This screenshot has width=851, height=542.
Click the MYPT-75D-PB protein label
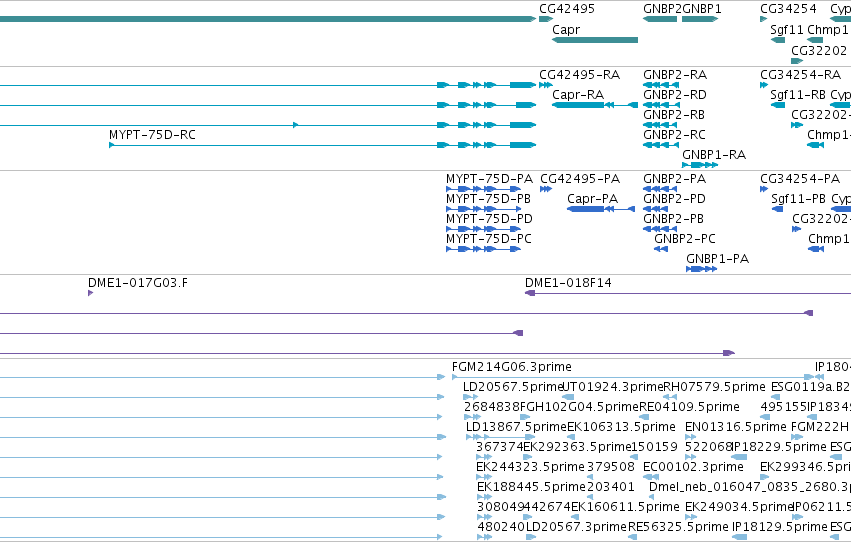tap(488, 199)
